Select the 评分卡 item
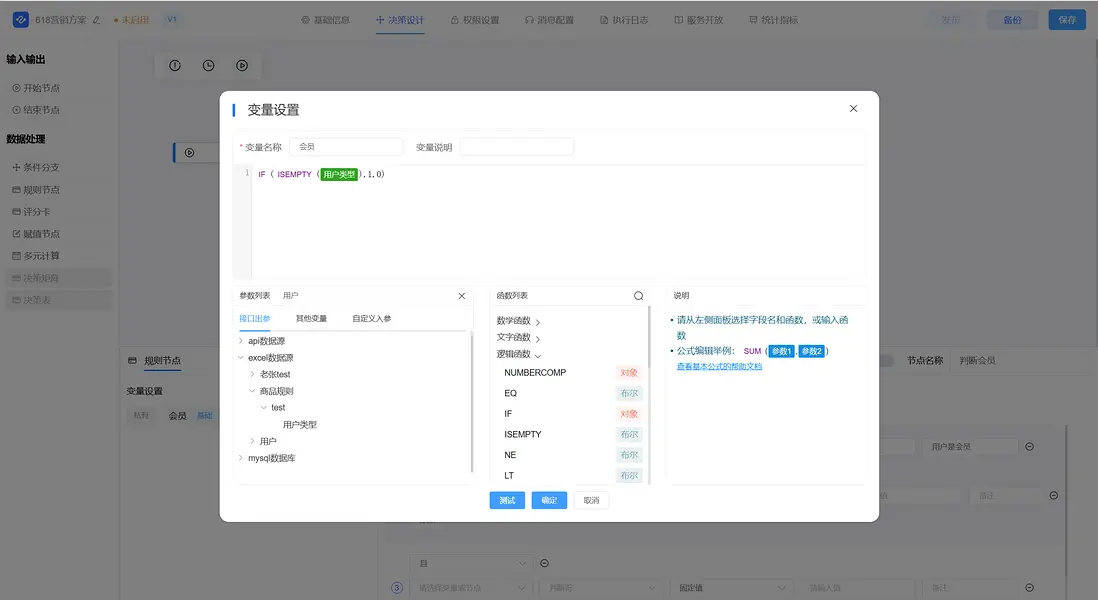Image resolution: width=1098 pixels, height=600 pixels. [32, 211]
